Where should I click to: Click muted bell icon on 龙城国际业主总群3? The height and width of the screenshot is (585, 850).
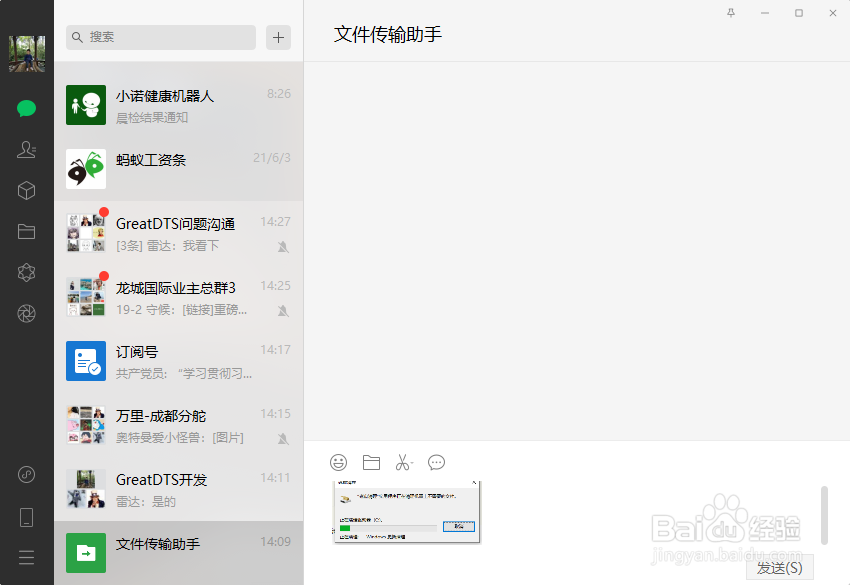(283, 311)
